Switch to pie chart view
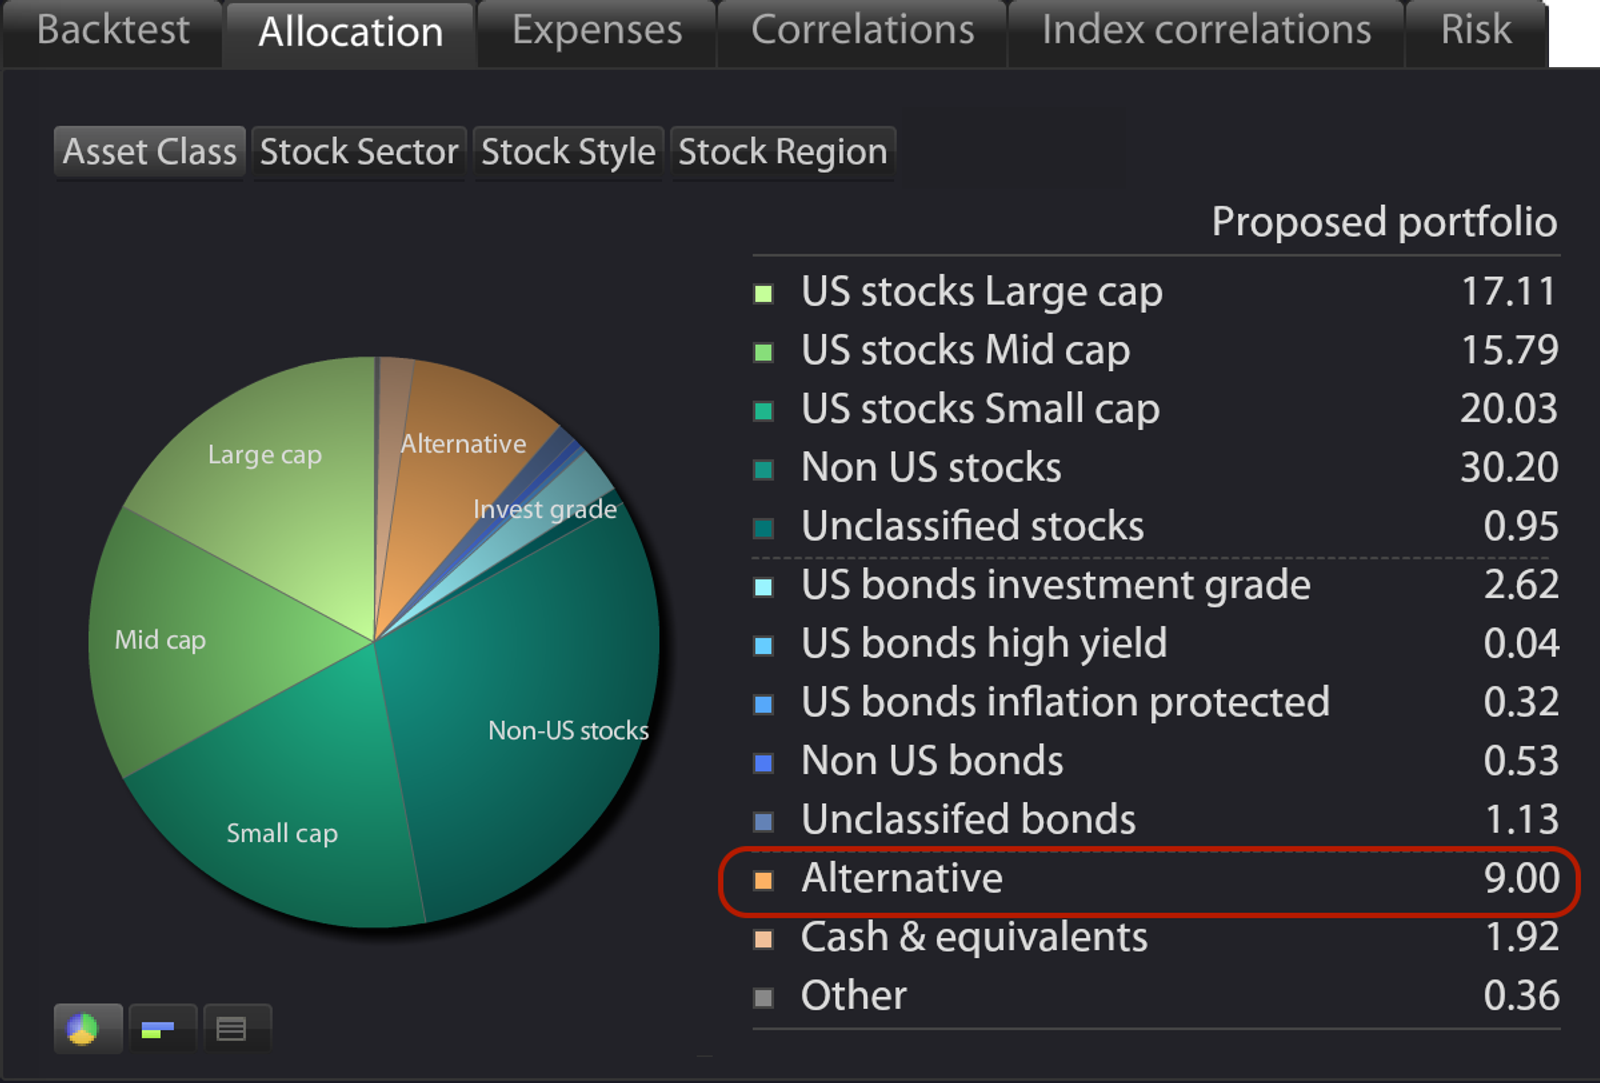1600x1083 pixels. [88, 1028]
